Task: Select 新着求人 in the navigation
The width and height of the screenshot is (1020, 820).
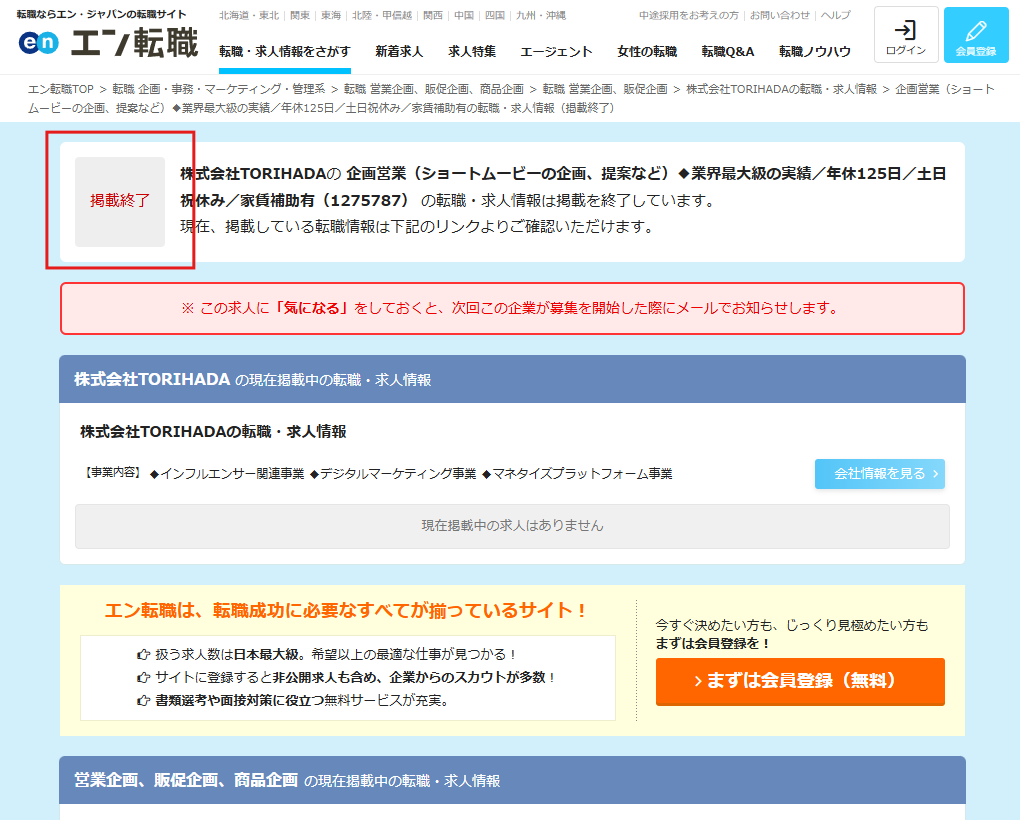Action: coord(398,49)
